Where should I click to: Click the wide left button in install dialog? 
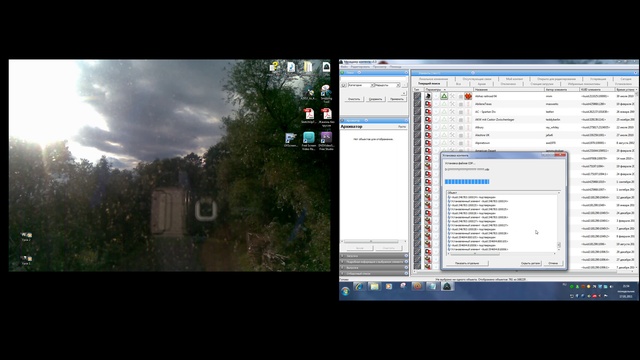(x=467, y=263)
